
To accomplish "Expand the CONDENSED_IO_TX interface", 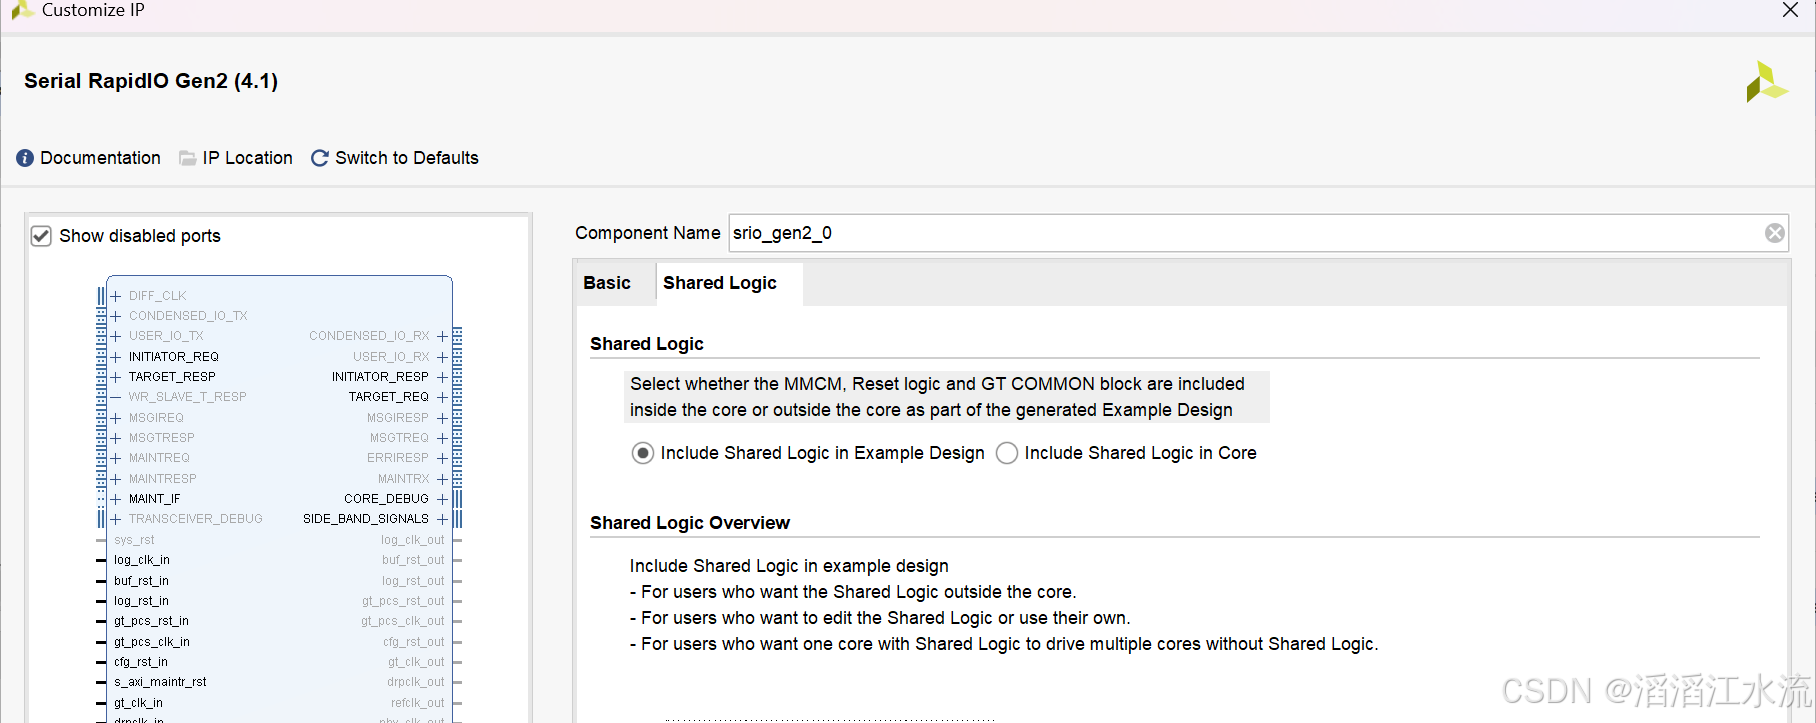I will (x=116, y=316).
